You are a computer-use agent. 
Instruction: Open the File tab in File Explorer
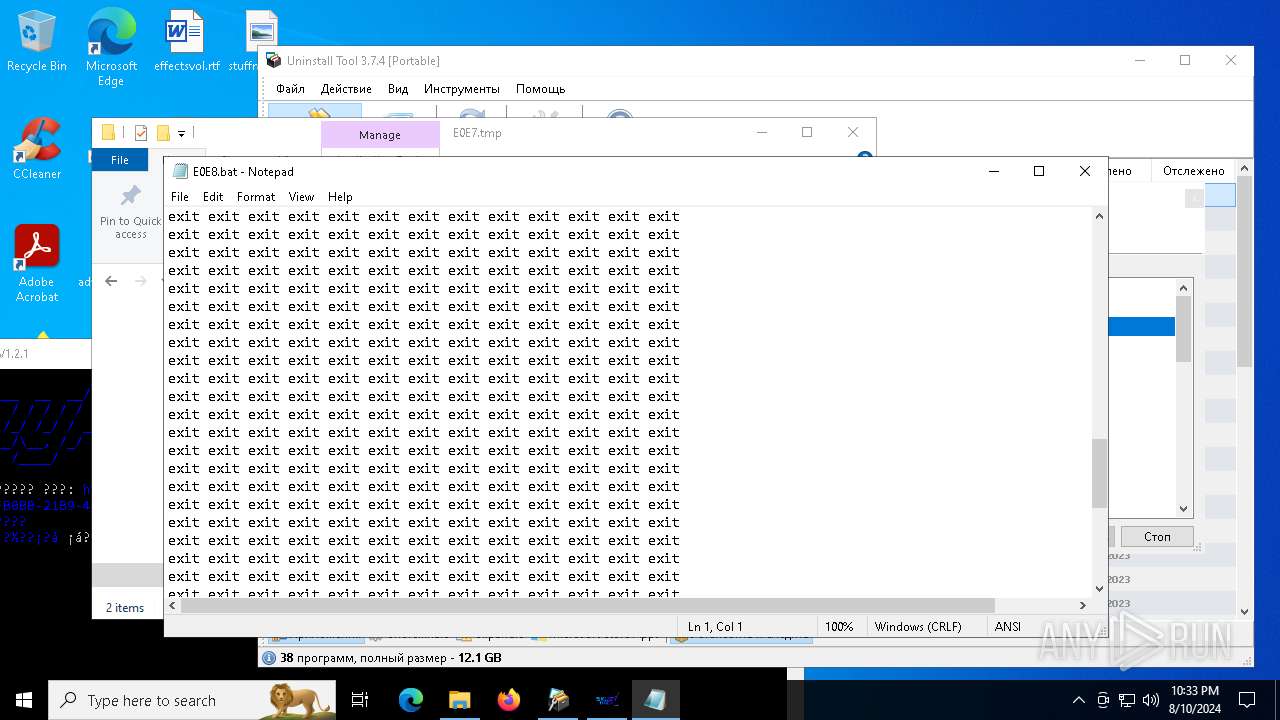(120, 160)
